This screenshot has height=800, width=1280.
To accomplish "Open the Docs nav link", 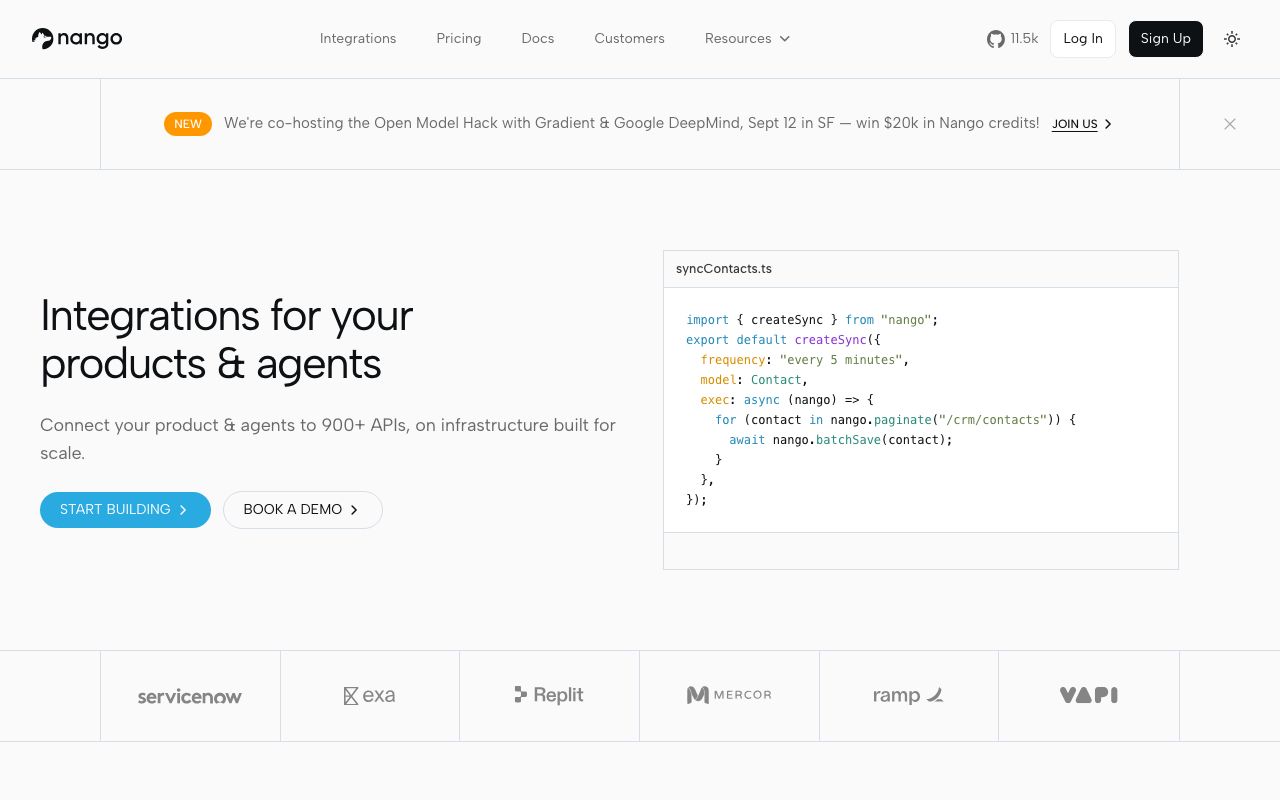I will [x=538, y=39].
